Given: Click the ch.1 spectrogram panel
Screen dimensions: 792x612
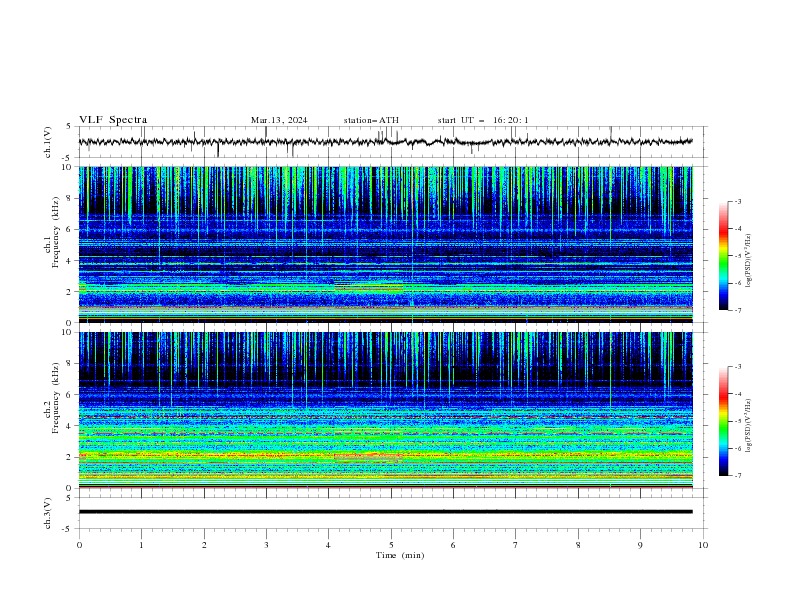Looking at the screenshot, I should (385, 244).
